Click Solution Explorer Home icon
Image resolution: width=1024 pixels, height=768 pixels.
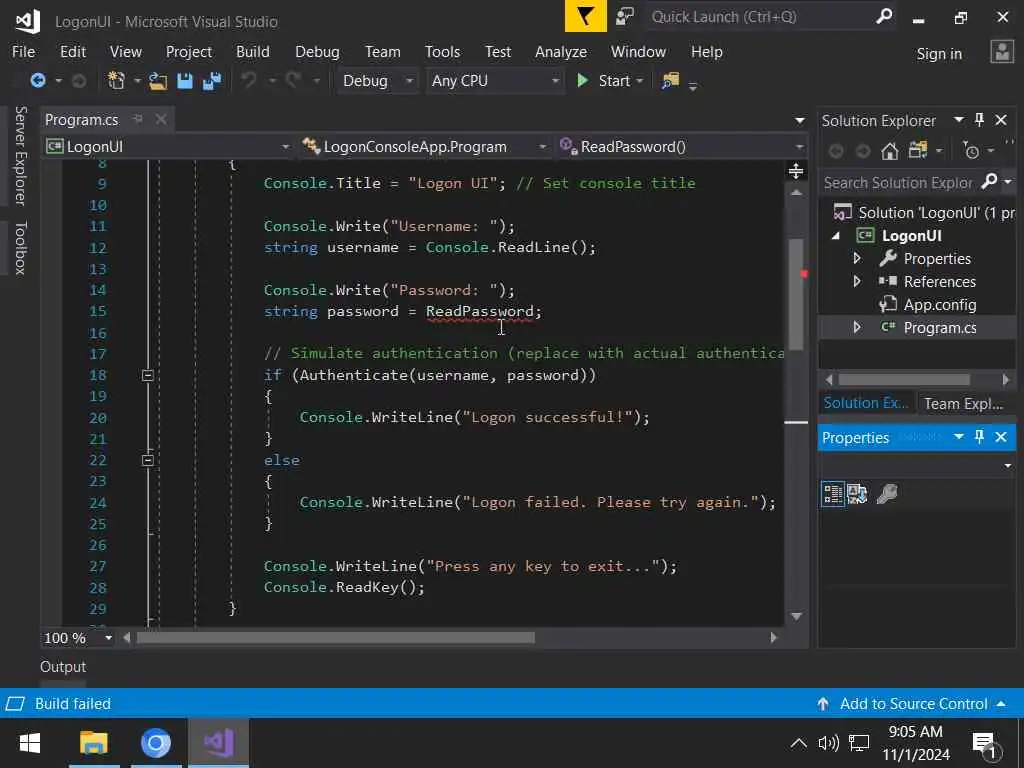[x=889, y=152]
